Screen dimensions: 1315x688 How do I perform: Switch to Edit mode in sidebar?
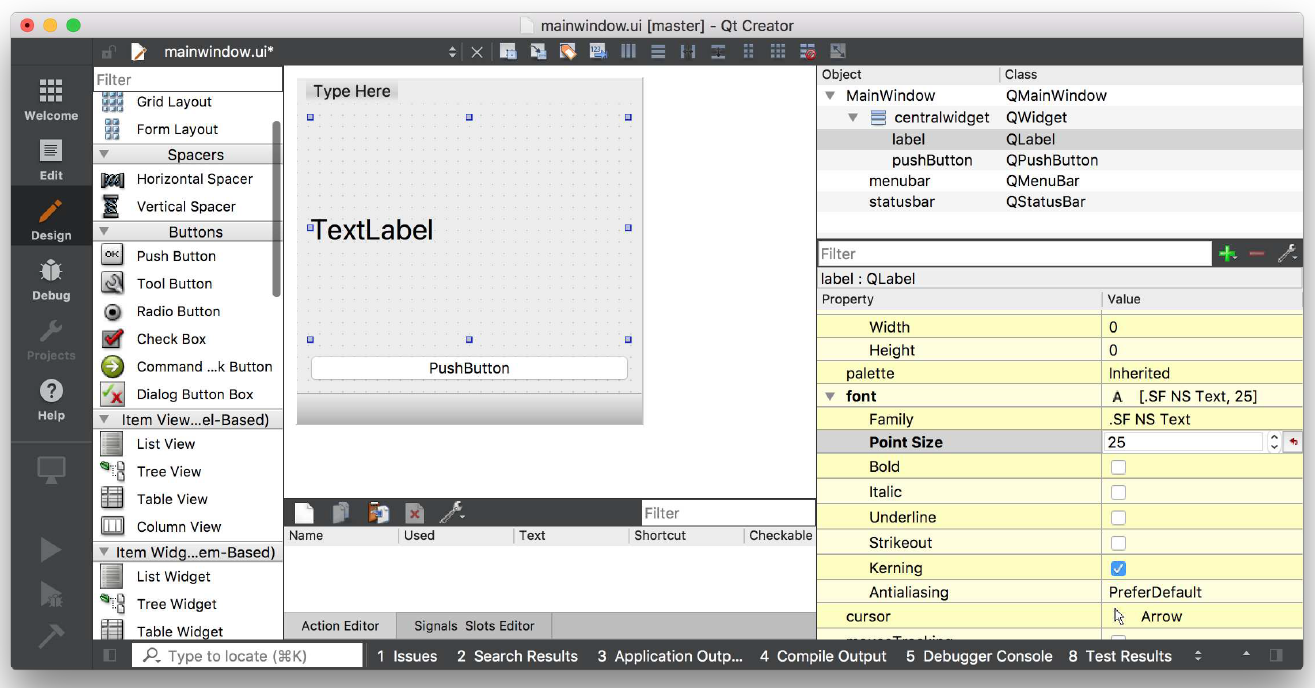click(51, 160)
